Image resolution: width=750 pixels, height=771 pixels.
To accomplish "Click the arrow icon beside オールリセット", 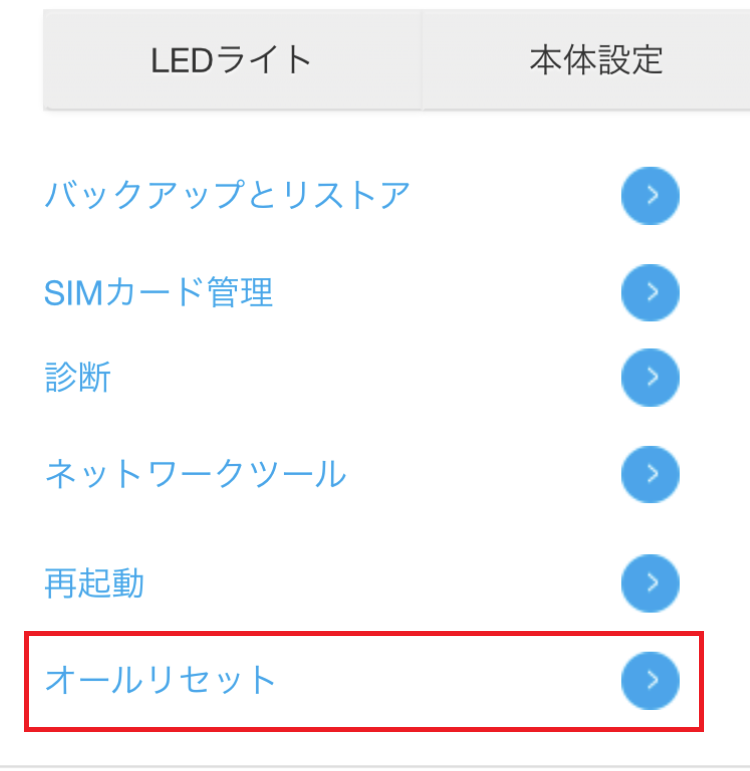I will (650, 681).
